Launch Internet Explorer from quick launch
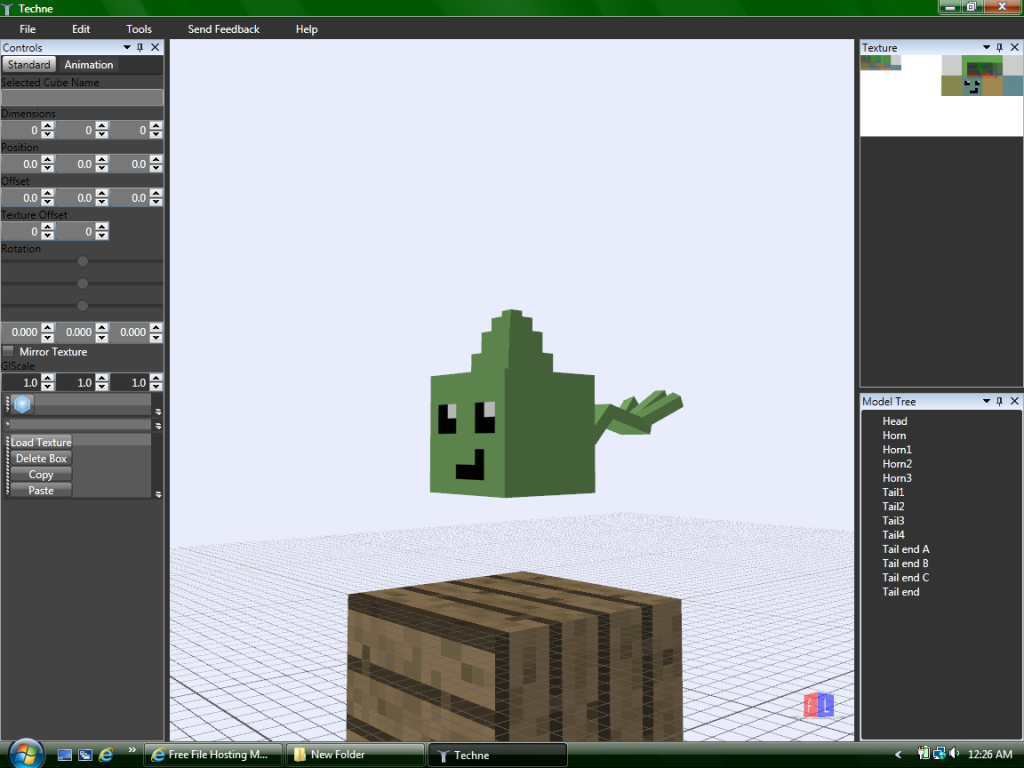 [x=106, y=755]
